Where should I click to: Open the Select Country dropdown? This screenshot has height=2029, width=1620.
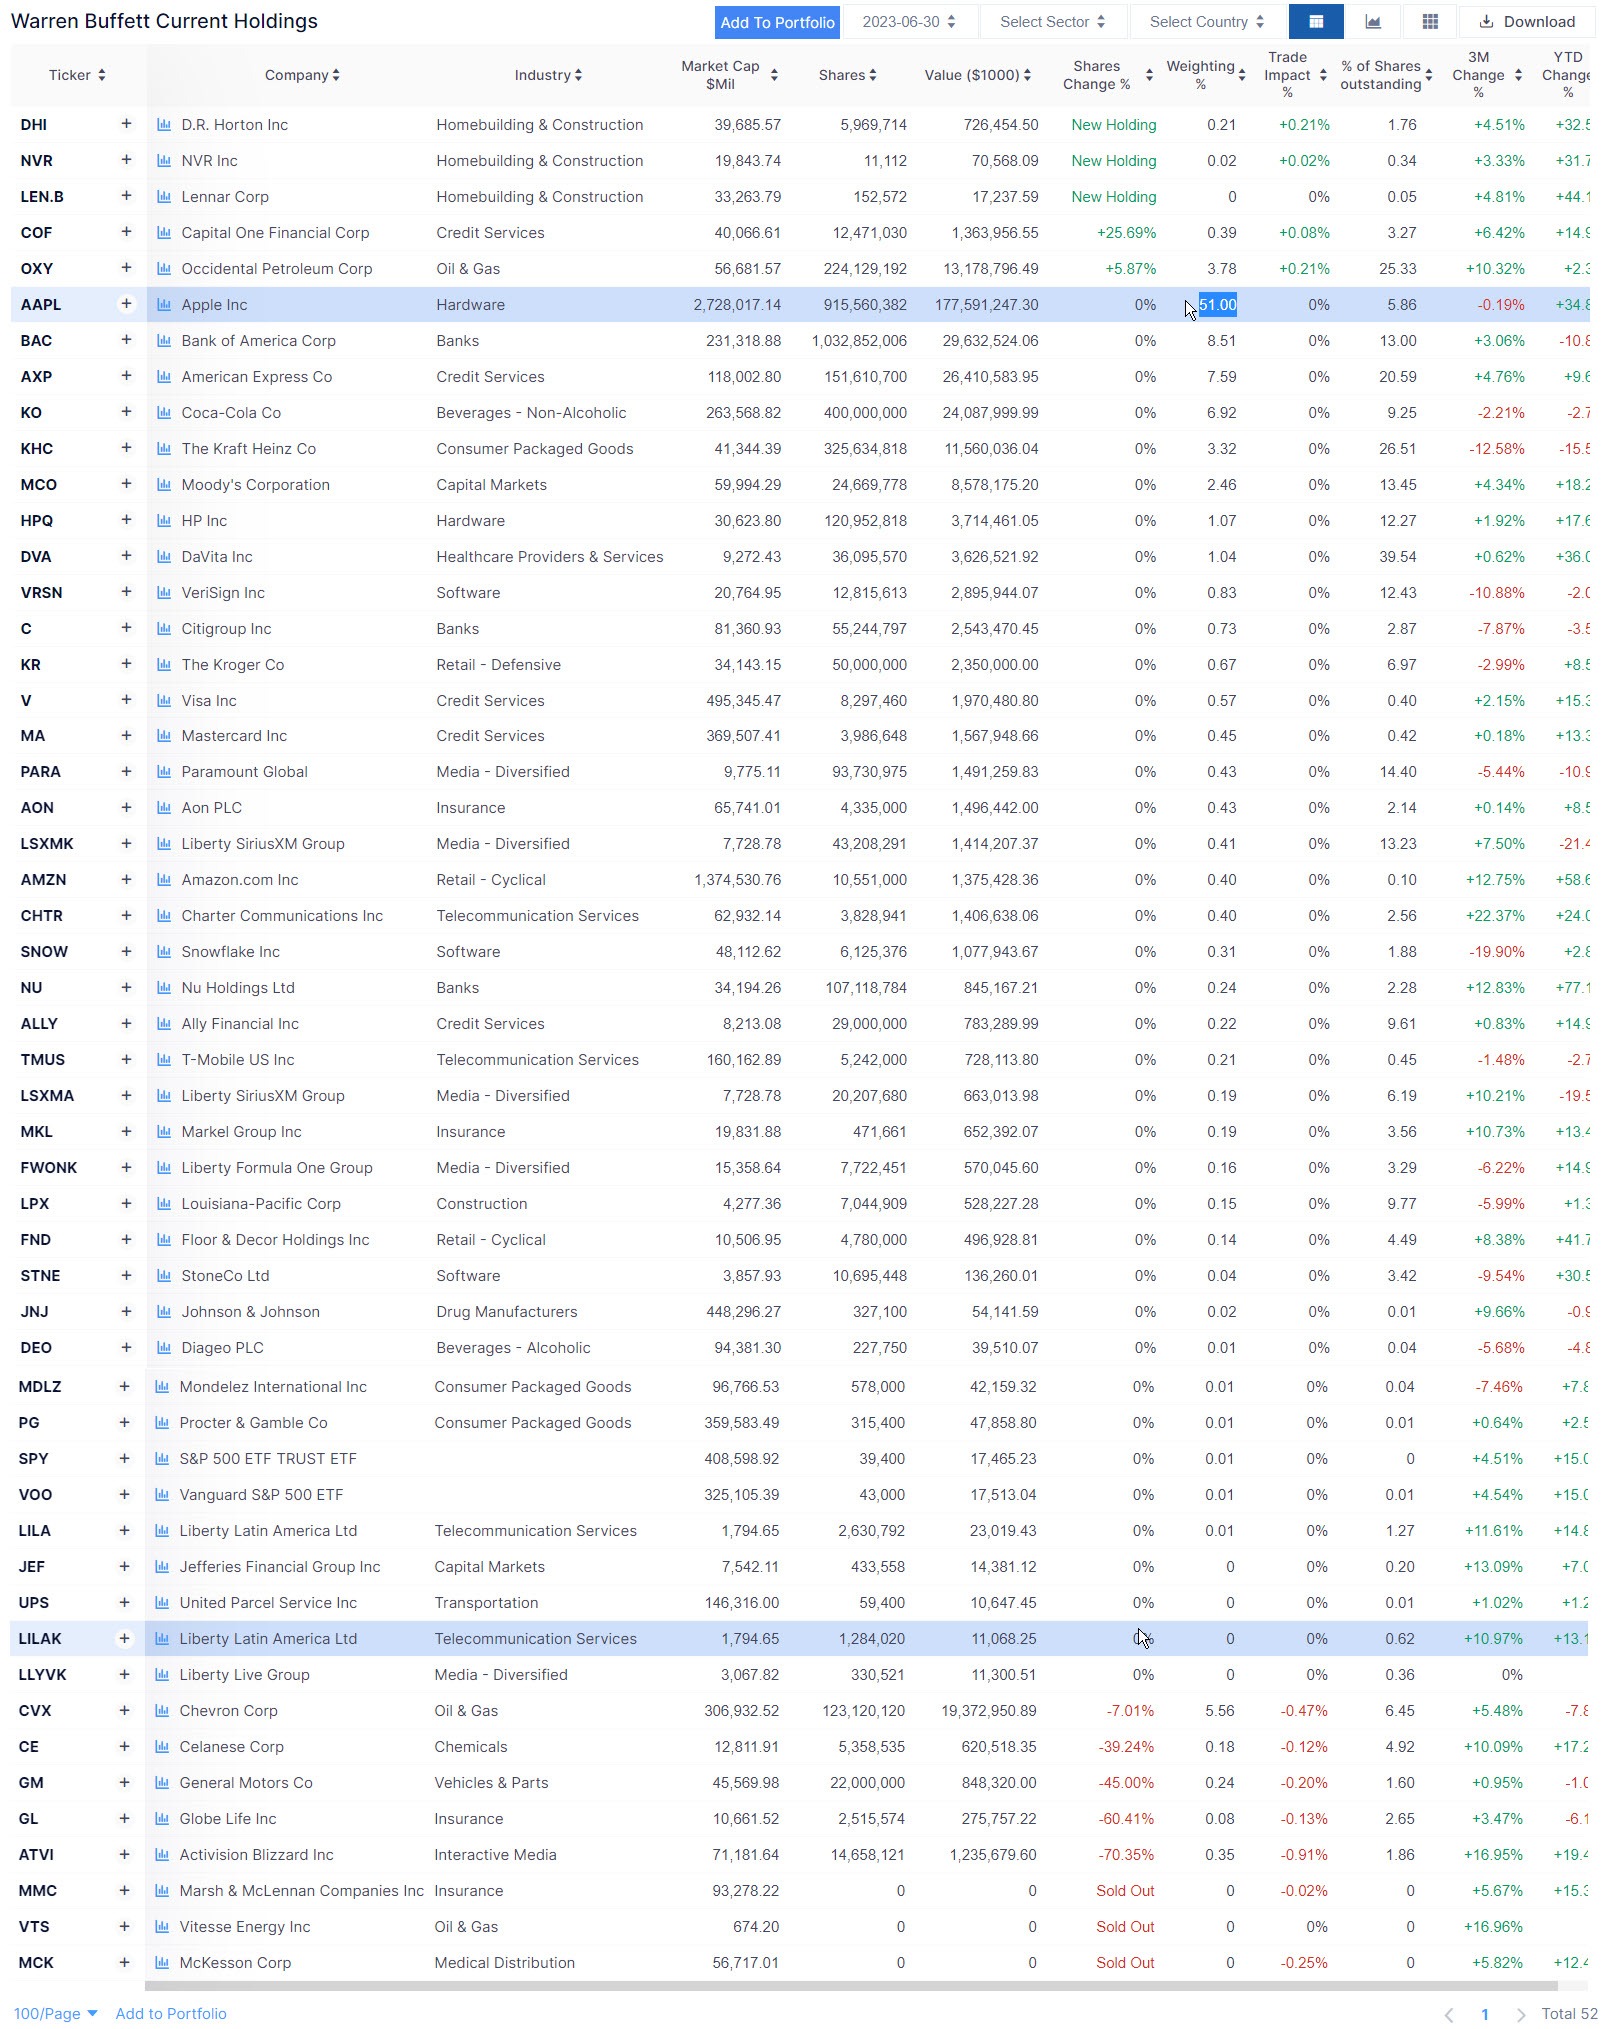1207,22
